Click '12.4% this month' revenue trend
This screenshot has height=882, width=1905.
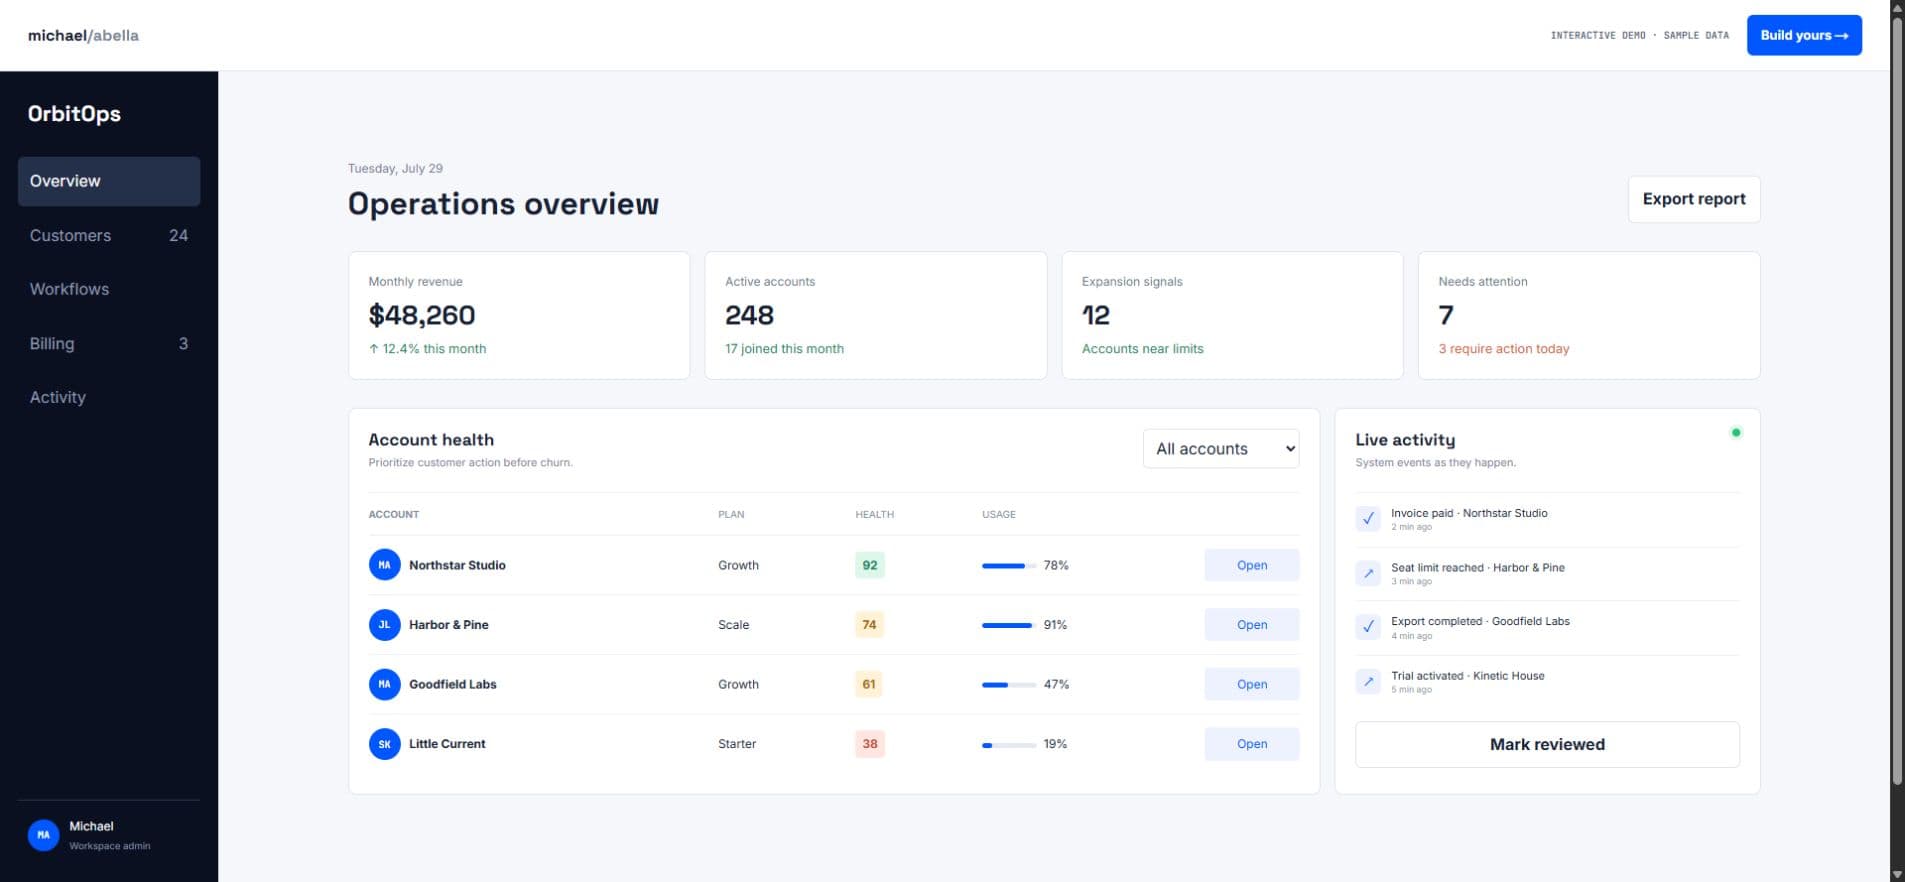click(x=427, y=349)
